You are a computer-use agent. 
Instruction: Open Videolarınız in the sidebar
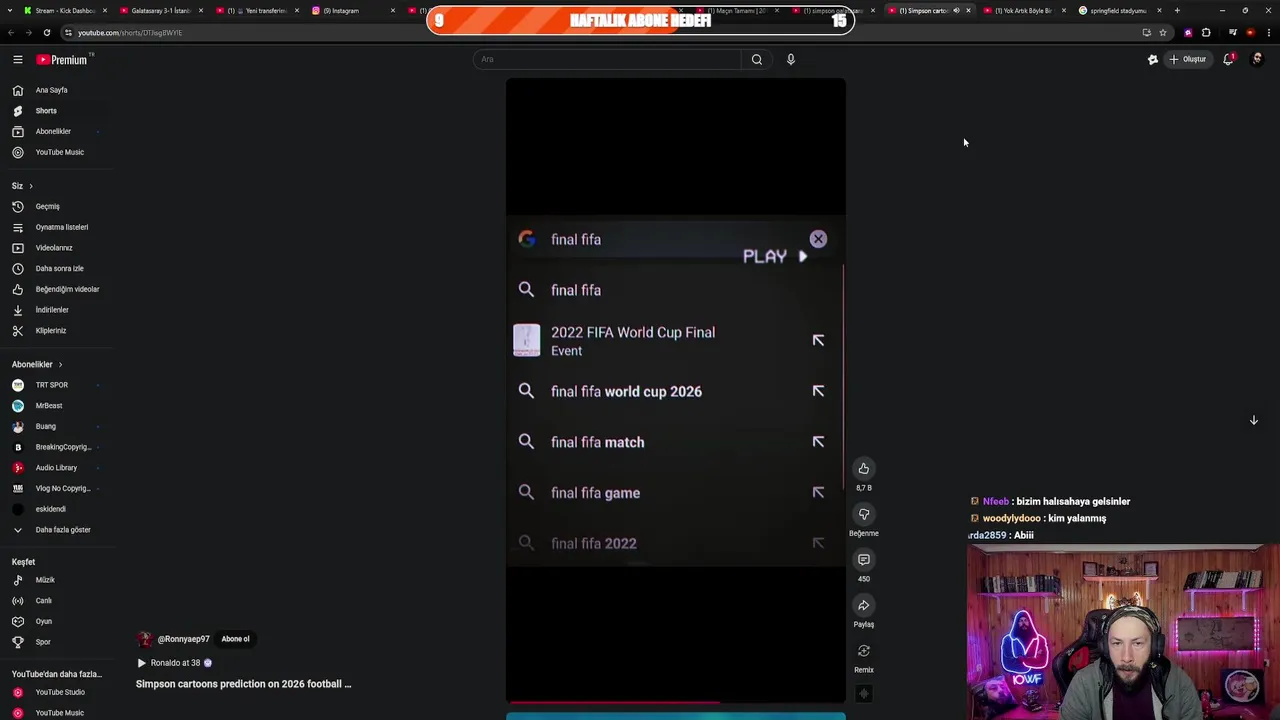point(57,248)
